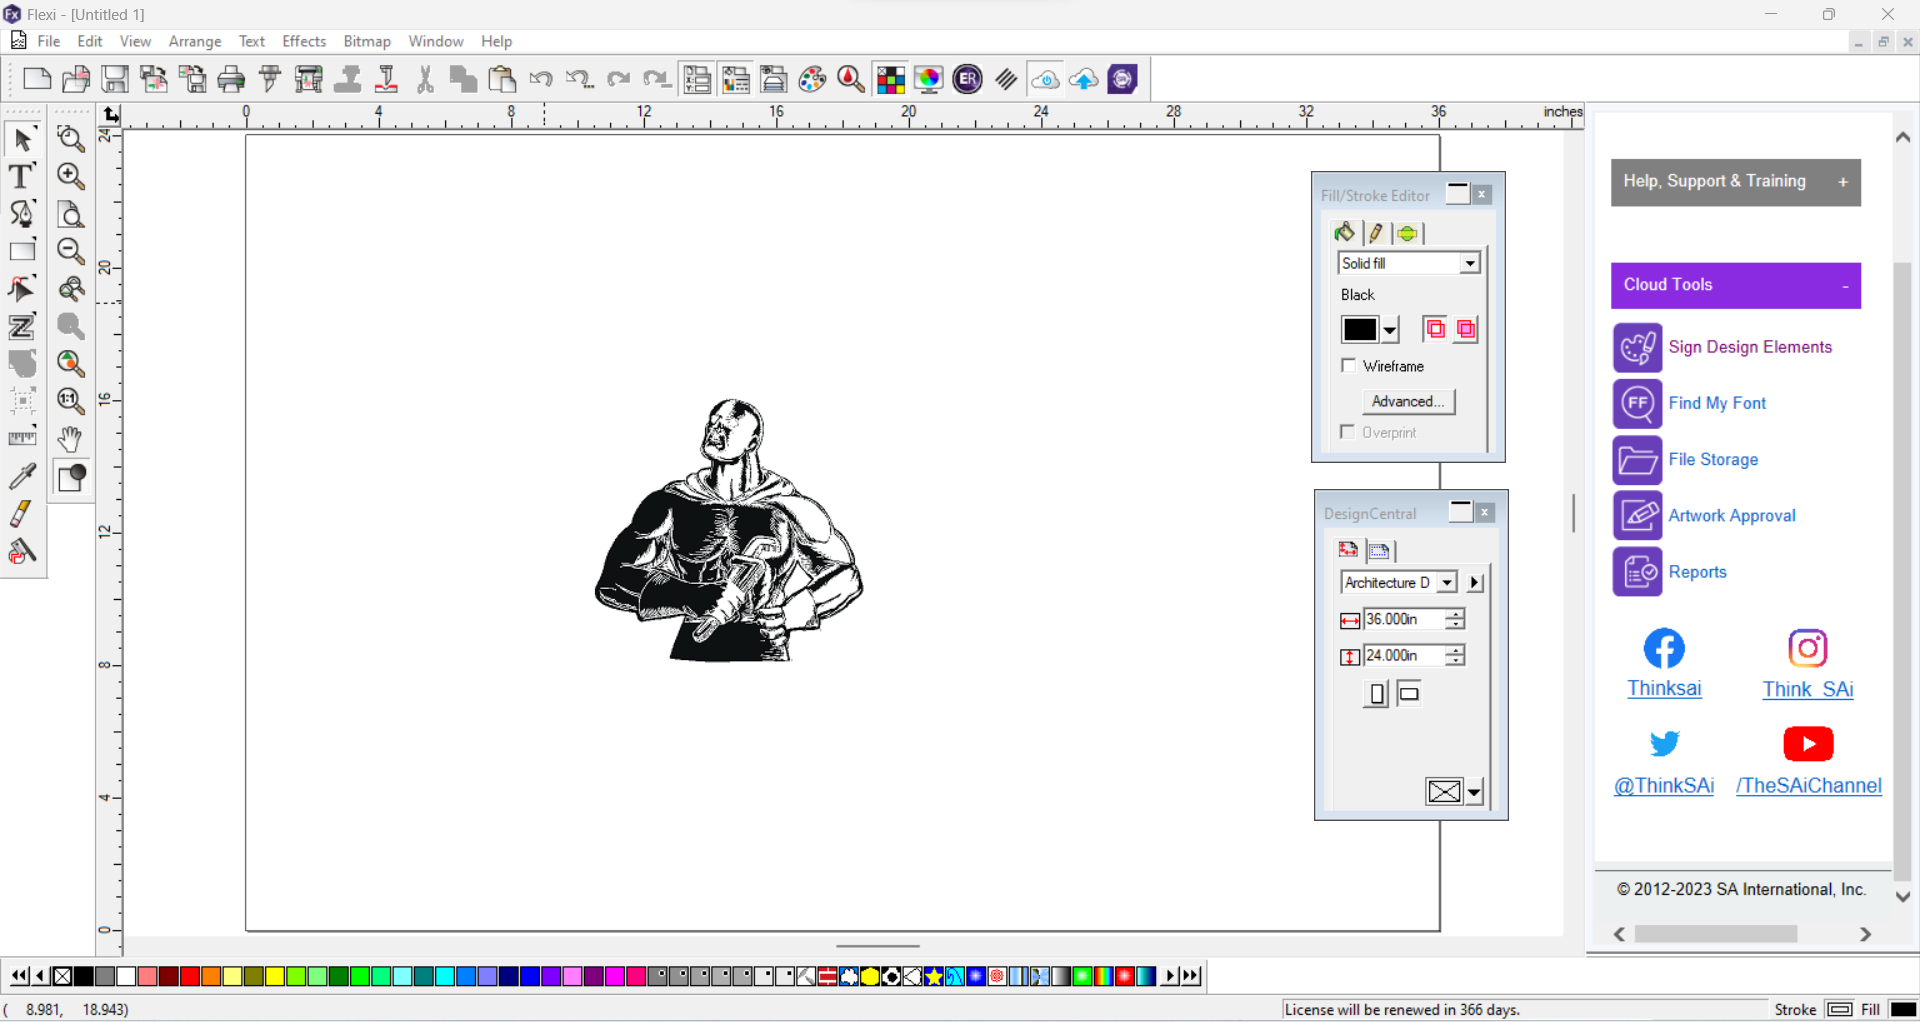Increase the 36.000in width spinner
Screen dimensions: 1920x1022
coord(1455,614)
